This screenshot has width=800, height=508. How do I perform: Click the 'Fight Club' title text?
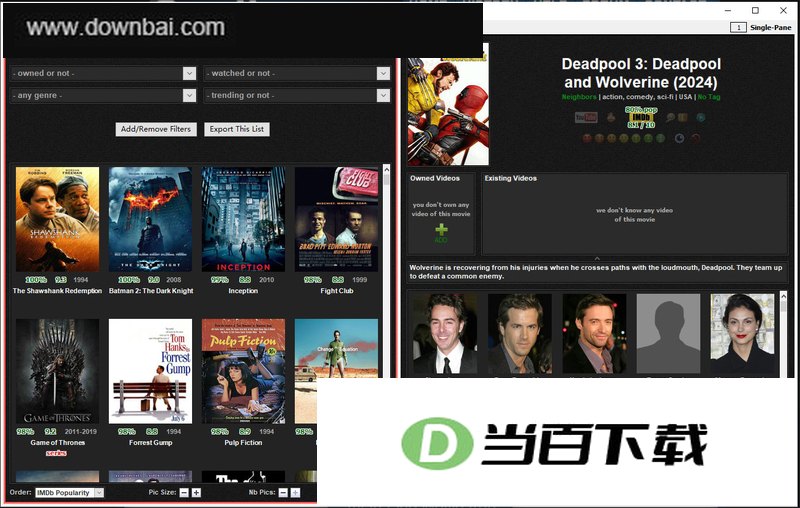pos(337,291)
